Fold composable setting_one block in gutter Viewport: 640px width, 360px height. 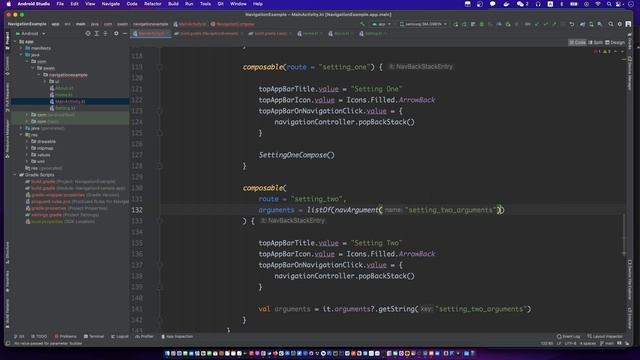point(160,67)
